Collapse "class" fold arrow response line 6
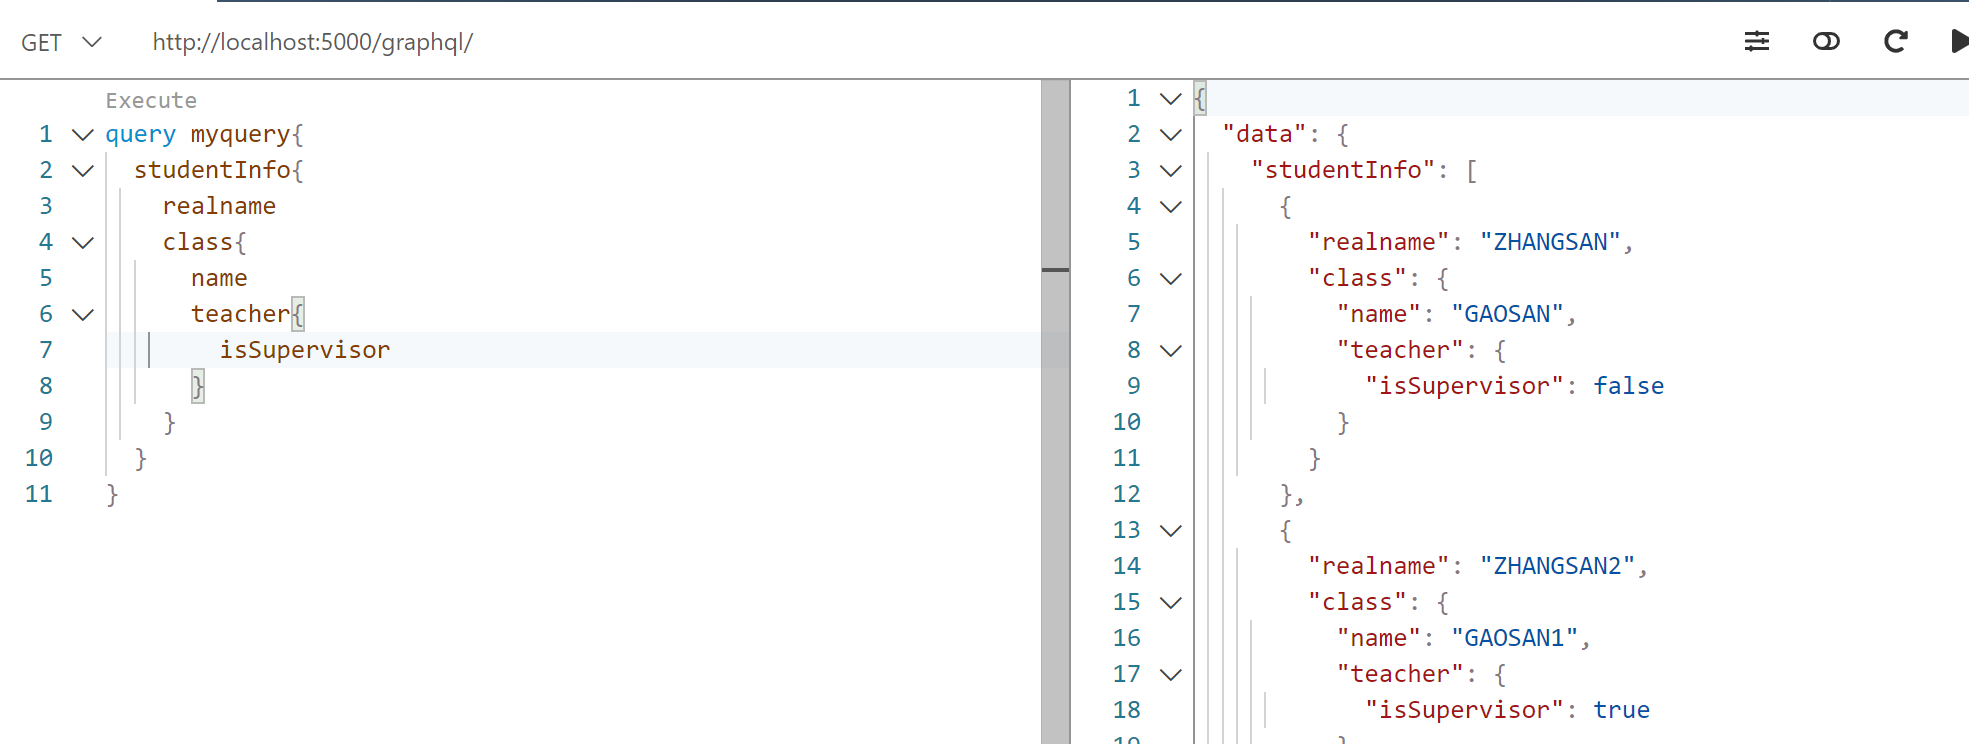 coord(1170,278)
